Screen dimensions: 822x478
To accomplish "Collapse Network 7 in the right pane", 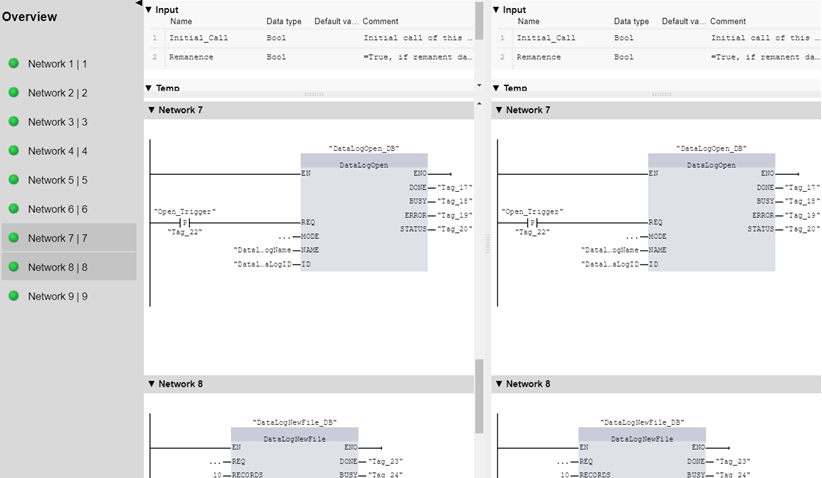I will (x=499, y=110).
